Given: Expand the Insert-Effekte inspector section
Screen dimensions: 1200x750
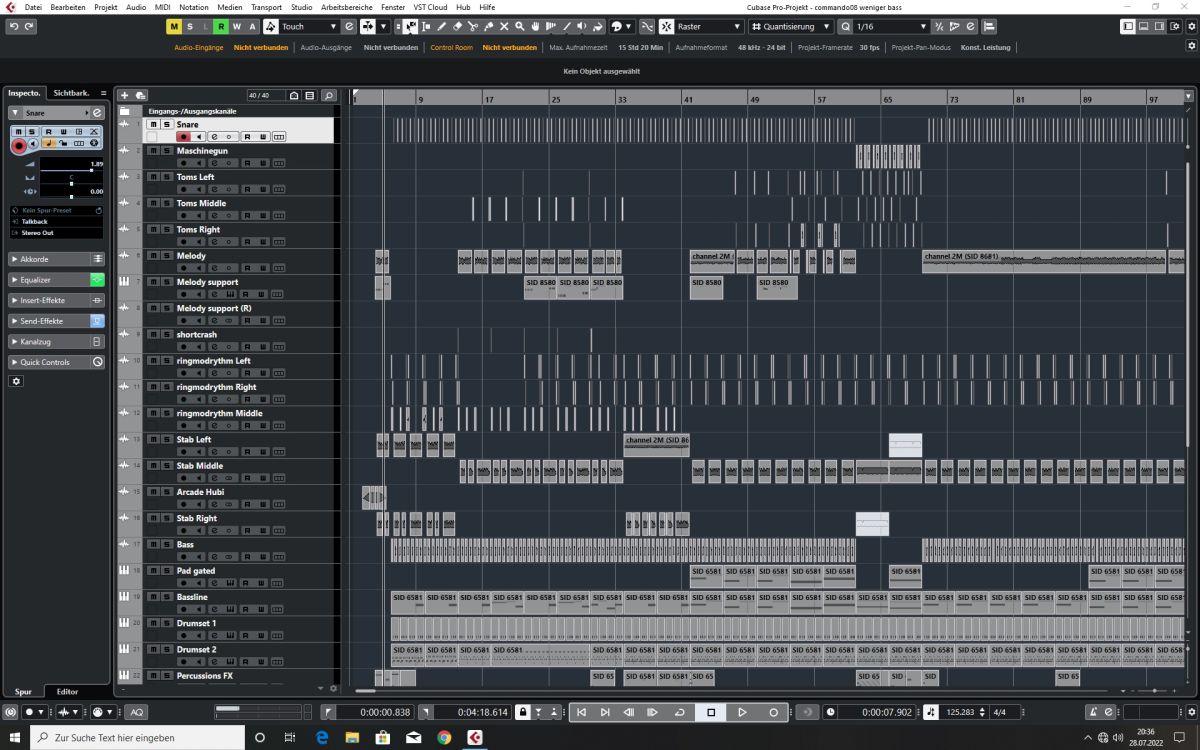Looking at the screenshot, I should coord(57,300).
